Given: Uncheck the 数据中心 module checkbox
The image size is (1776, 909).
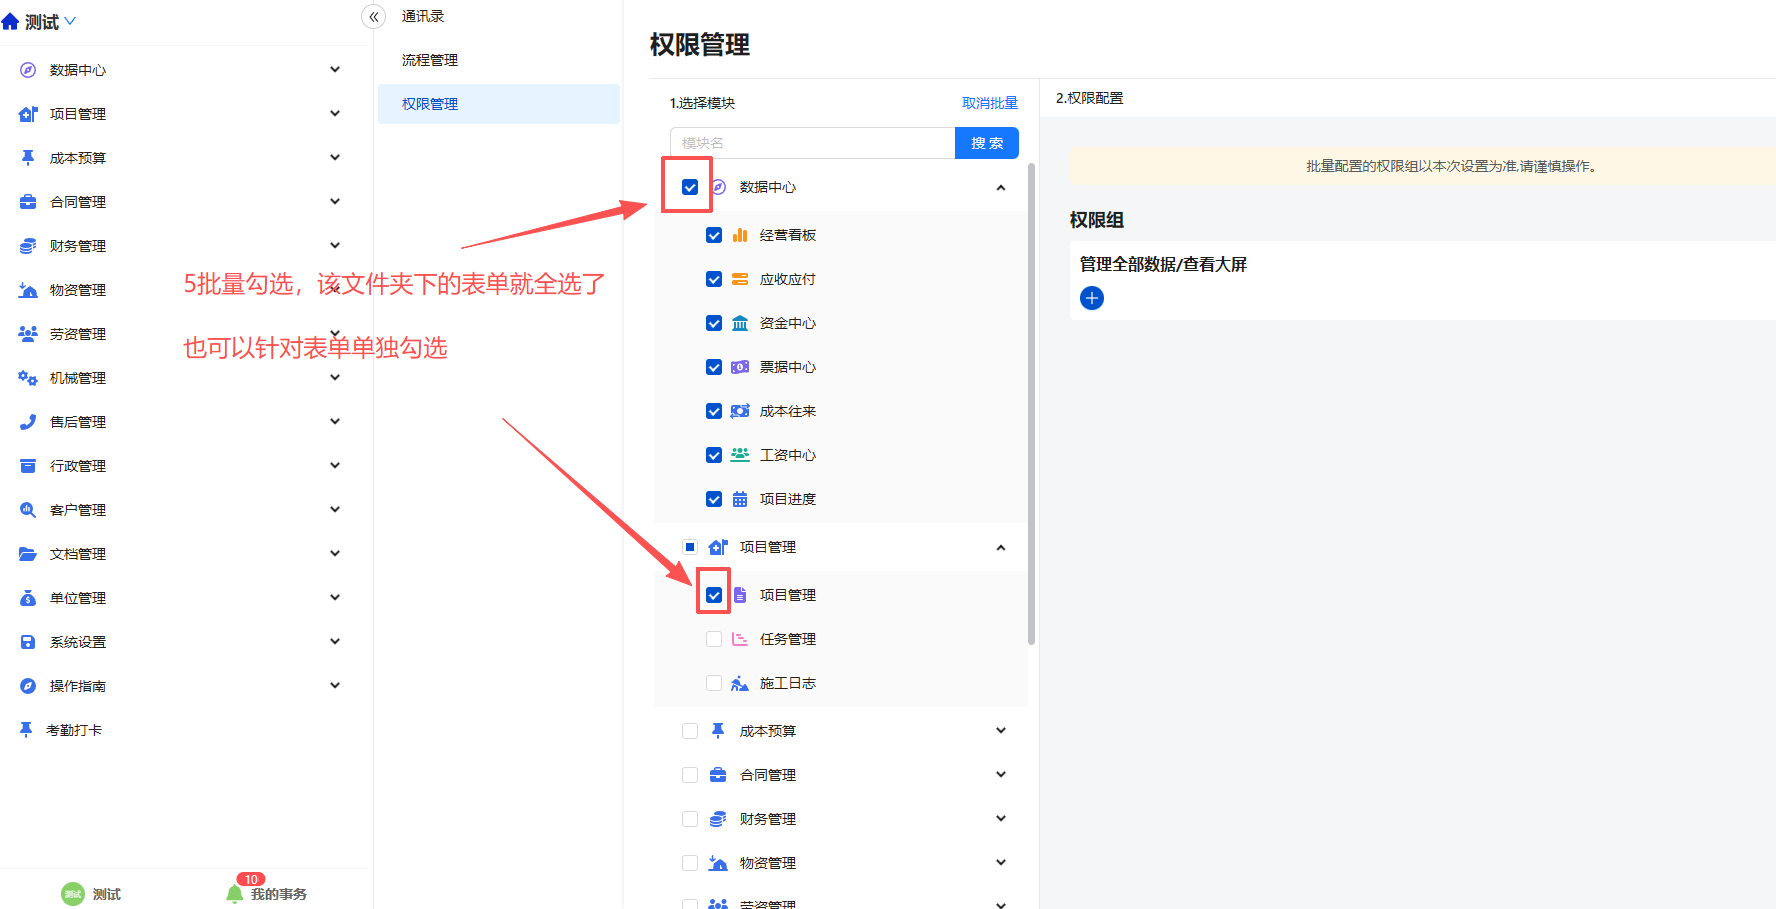Looking at the screenshot, I should point(690,187).
